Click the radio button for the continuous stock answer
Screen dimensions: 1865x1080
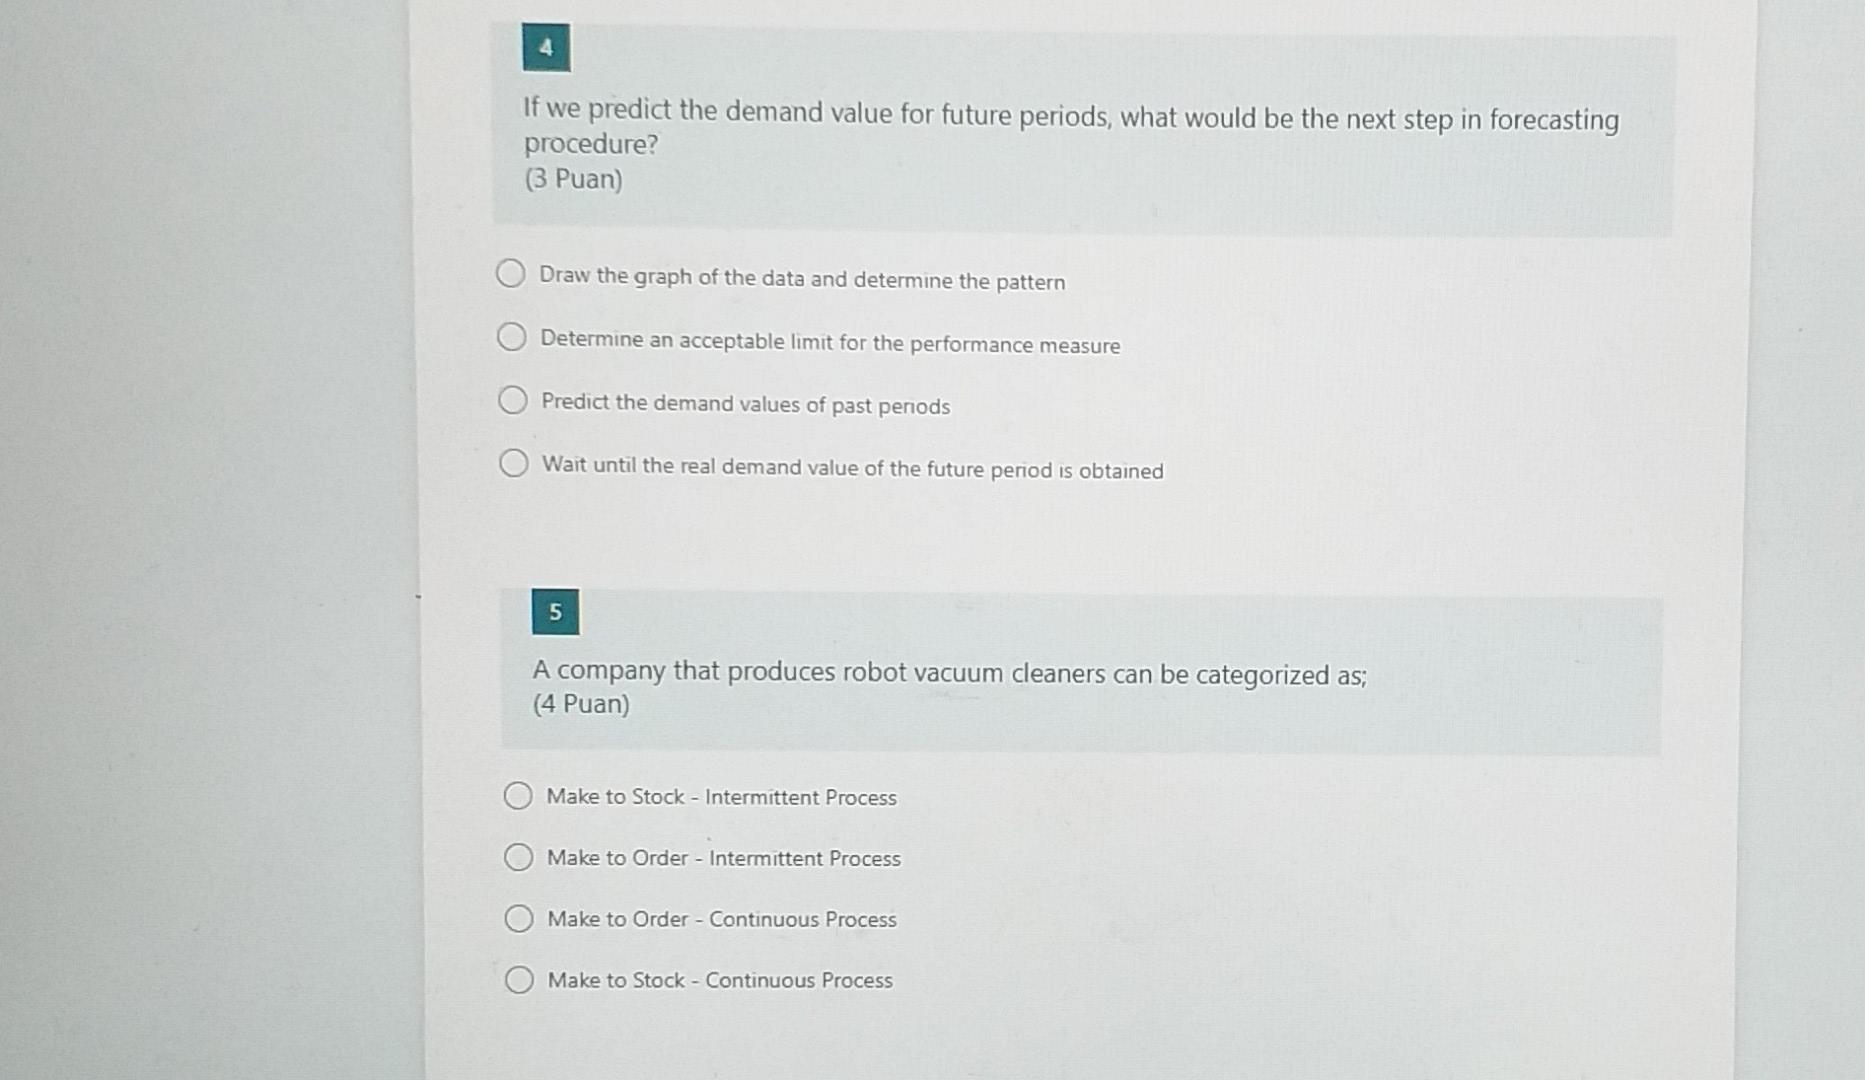tap(519, 979)
